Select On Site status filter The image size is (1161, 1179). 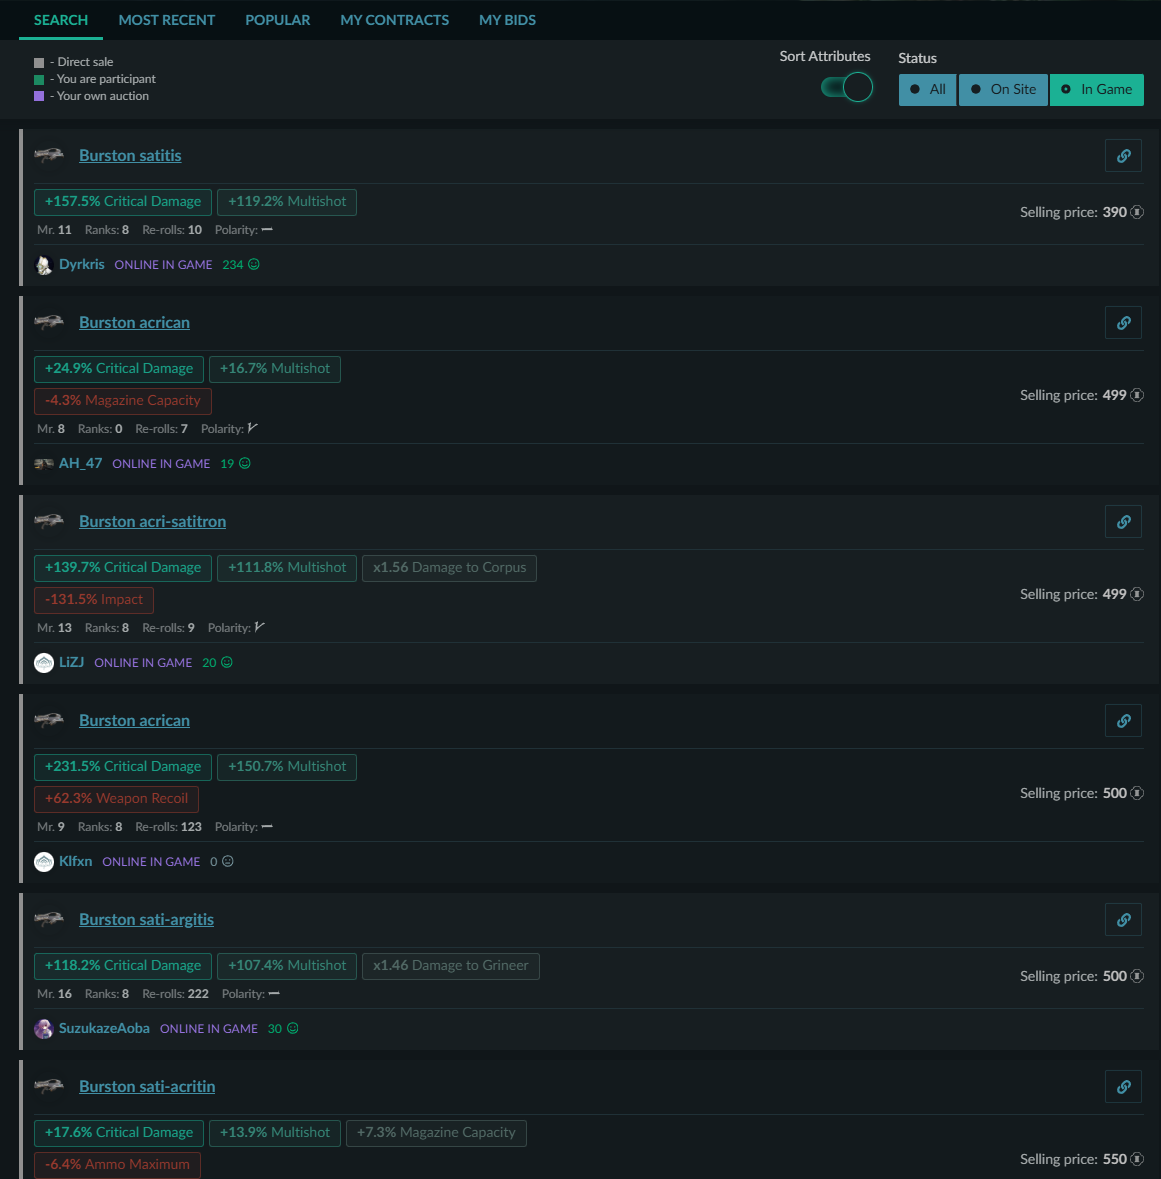tap(1003, 89)
